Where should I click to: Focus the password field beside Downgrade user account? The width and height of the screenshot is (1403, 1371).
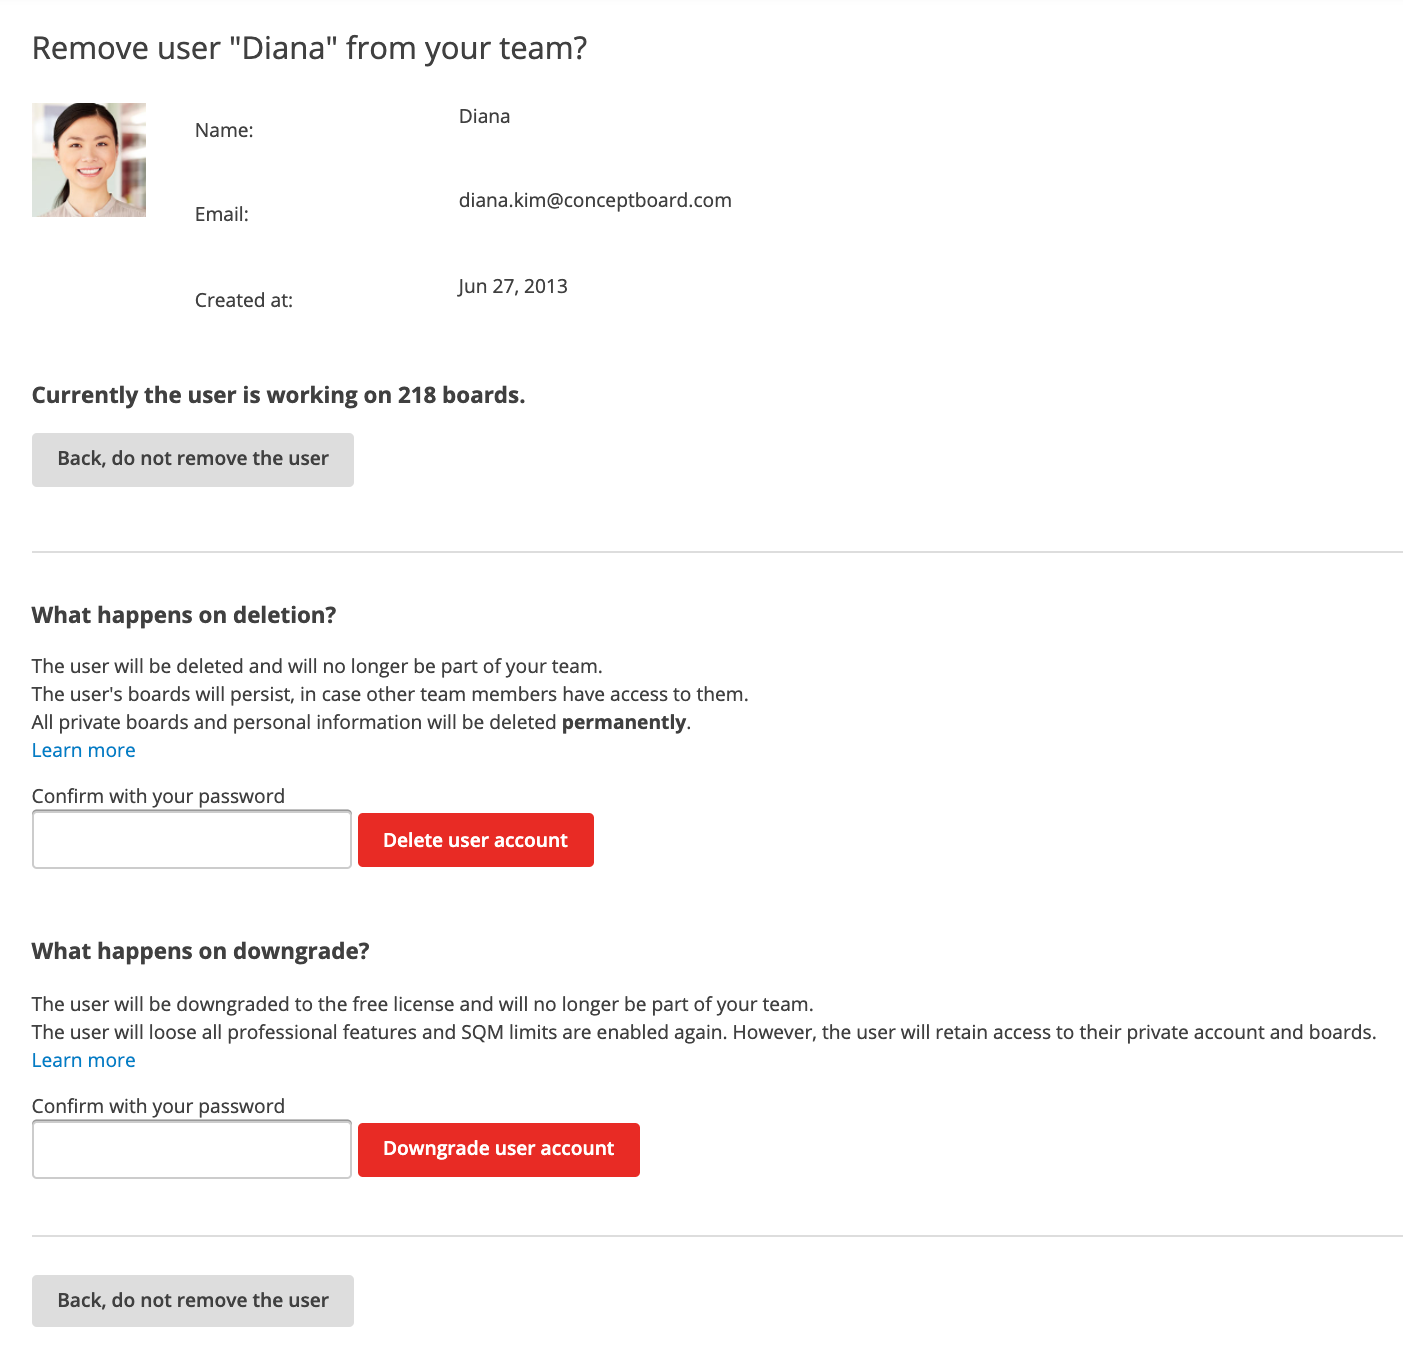[x=192, y=1149]
